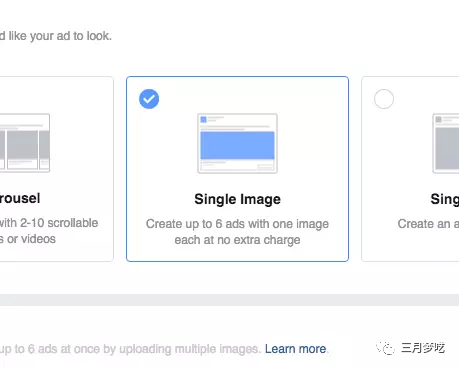
Task: Click the 'Create an a' description on the right card
Action: [428, 224]
